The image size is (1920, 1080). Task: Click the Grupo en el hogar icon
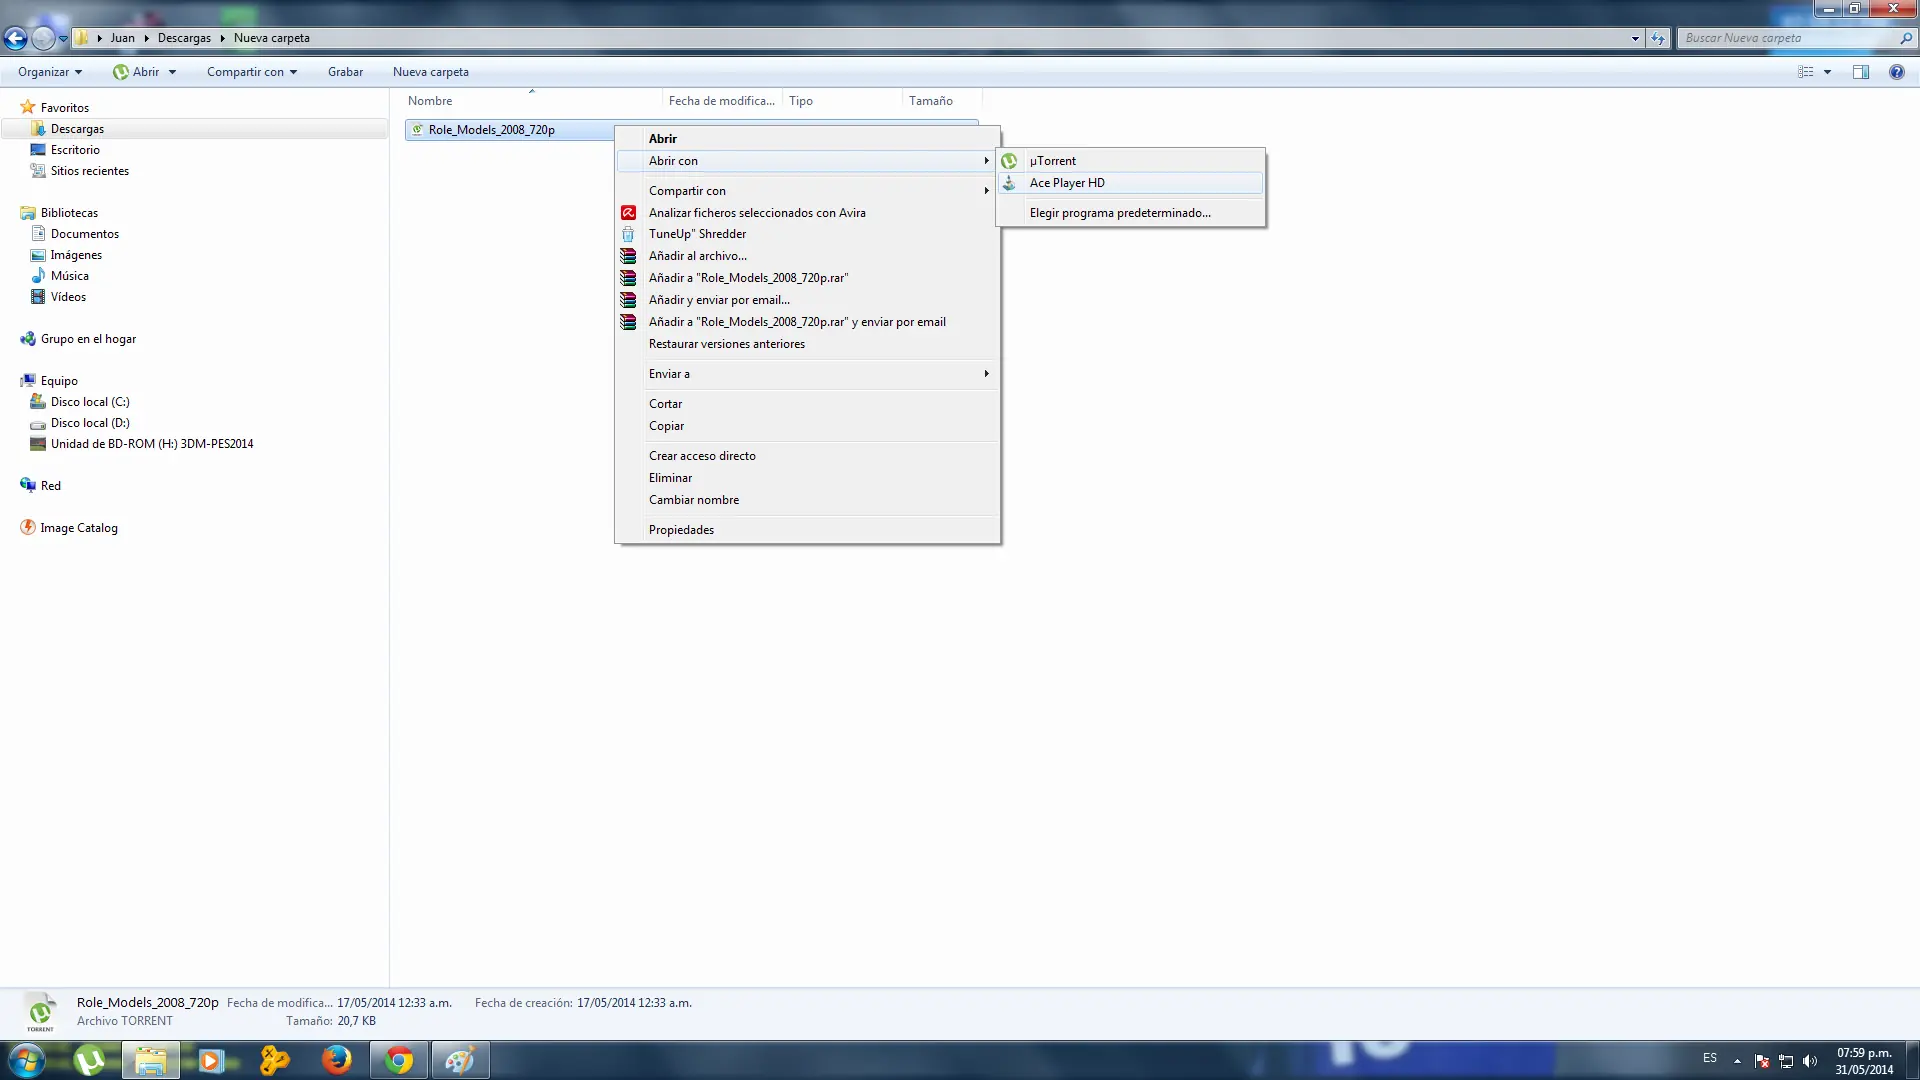pos(28,339)
